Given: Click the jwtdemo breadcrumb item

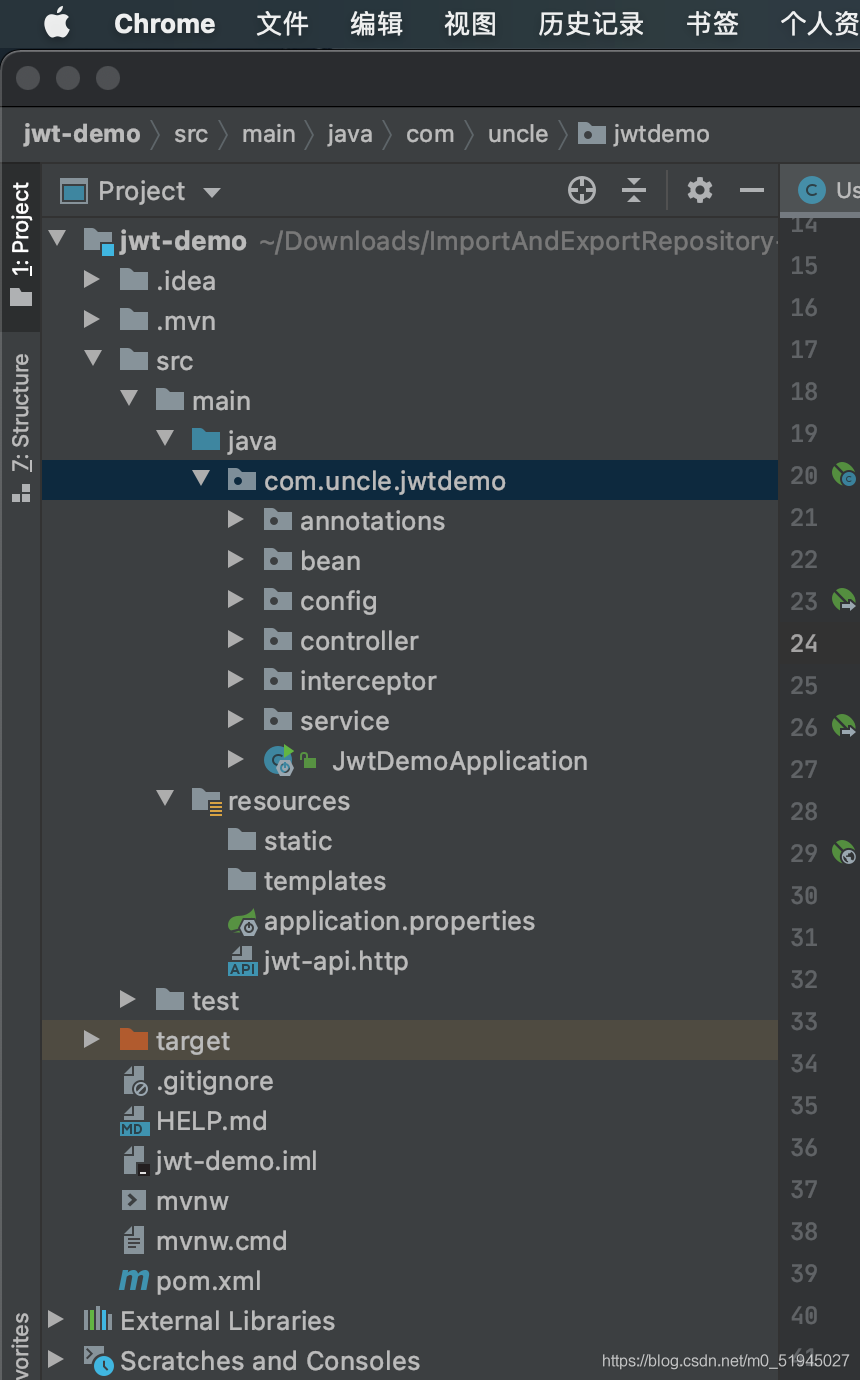Looking at the screenshot, I should (x=660, y=134).
